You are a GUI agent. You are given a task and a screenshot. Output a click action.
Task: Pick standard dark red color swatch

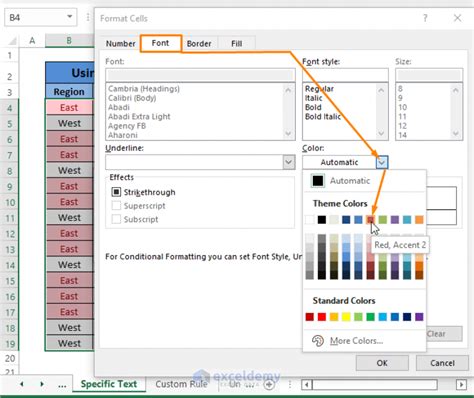pos(310,316)
